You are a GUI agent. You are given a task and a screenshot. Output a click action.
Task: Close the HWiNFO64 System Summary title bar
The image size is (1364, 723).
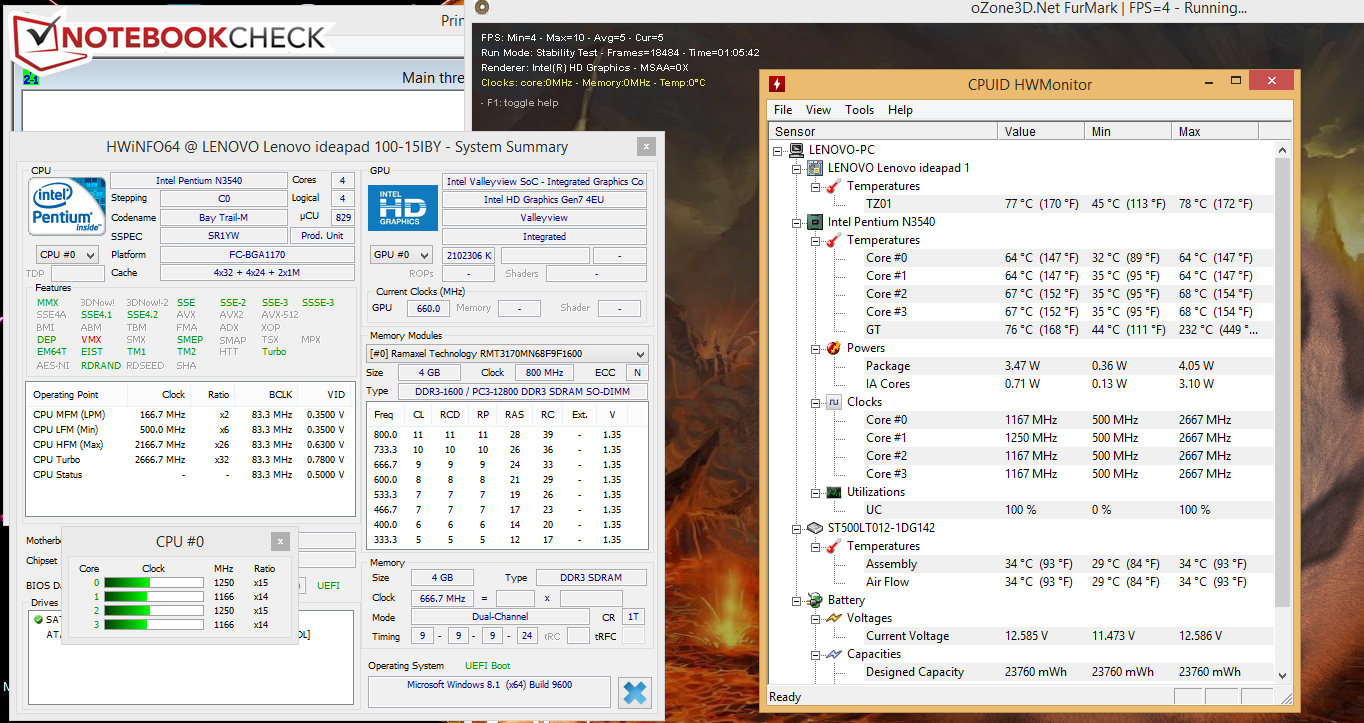tap(647, 146)
